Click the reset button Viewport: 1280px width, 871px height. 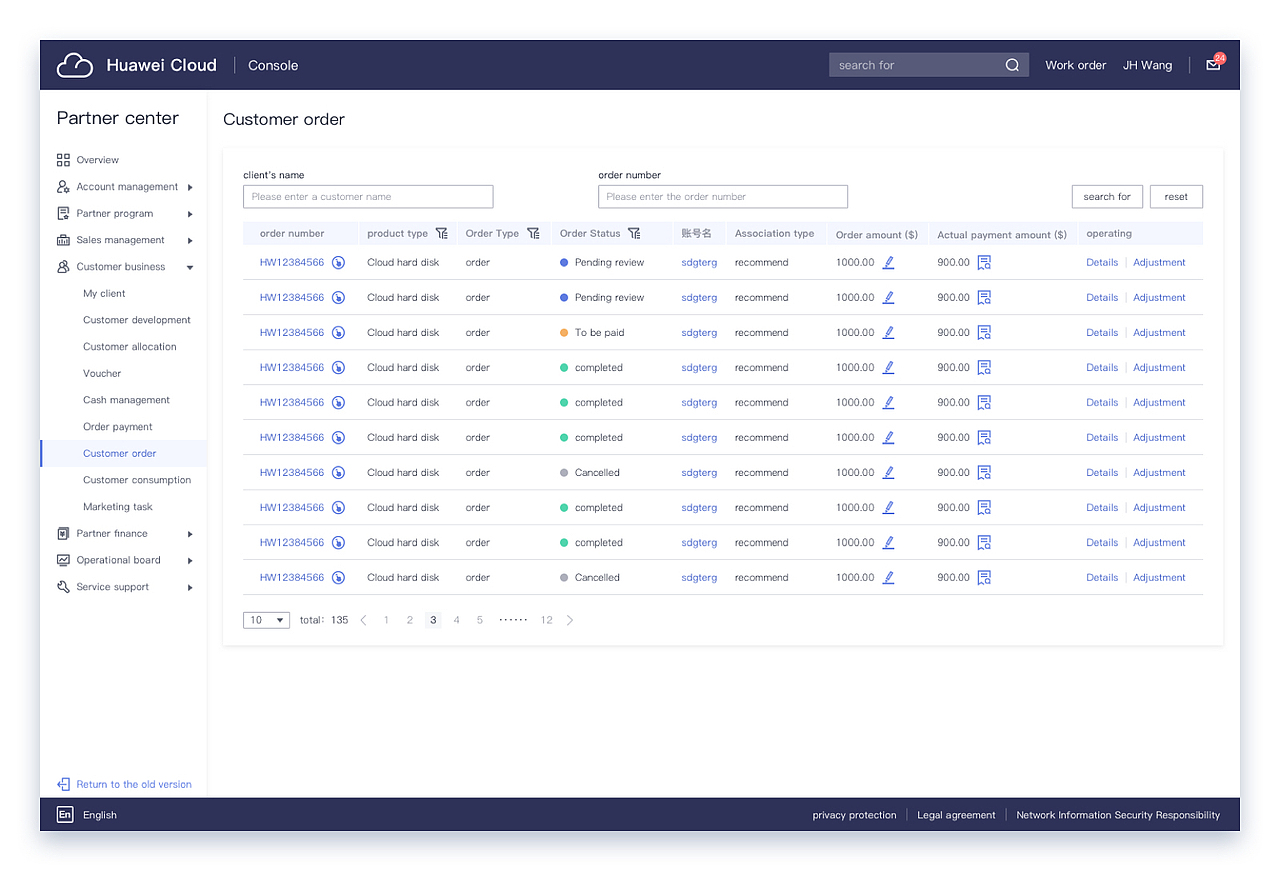(x=1176, y=197)
